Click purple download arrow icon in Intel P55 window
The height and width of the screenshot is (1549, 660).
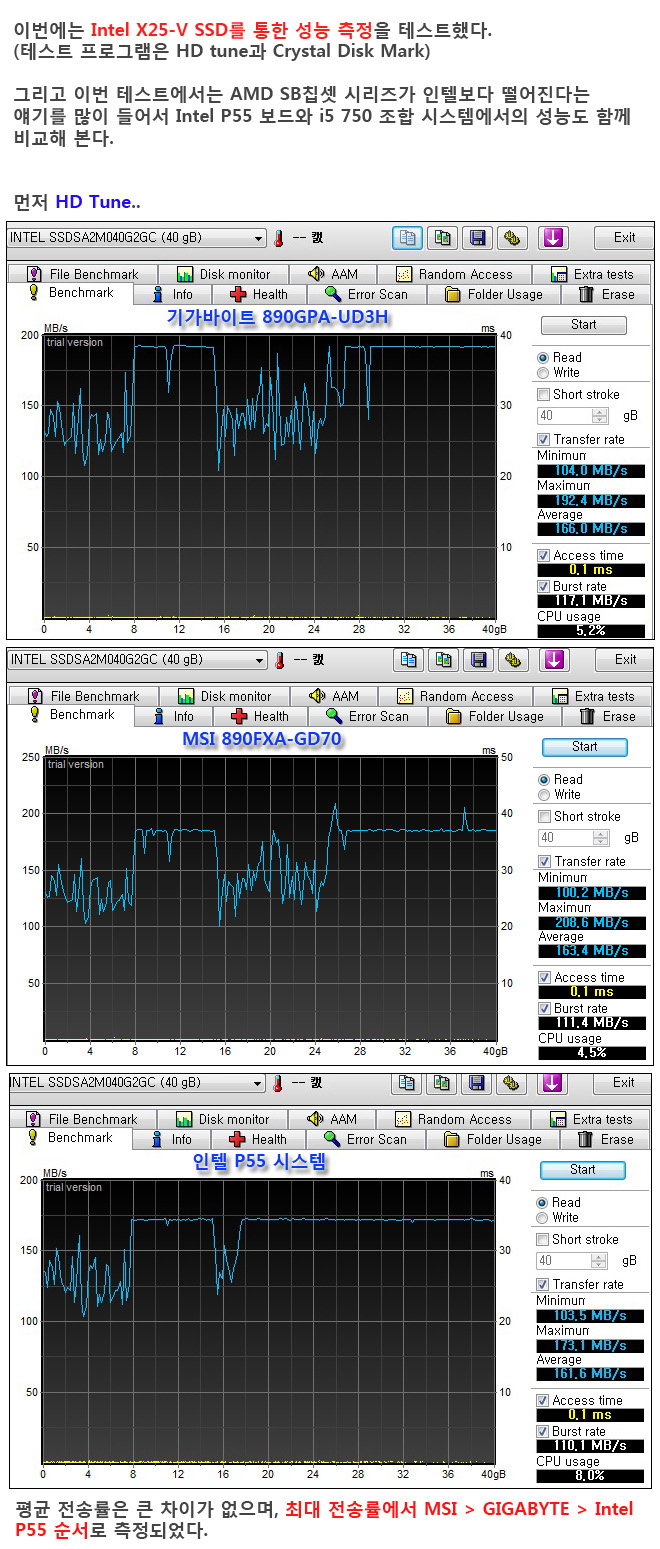click(552, 1083)
